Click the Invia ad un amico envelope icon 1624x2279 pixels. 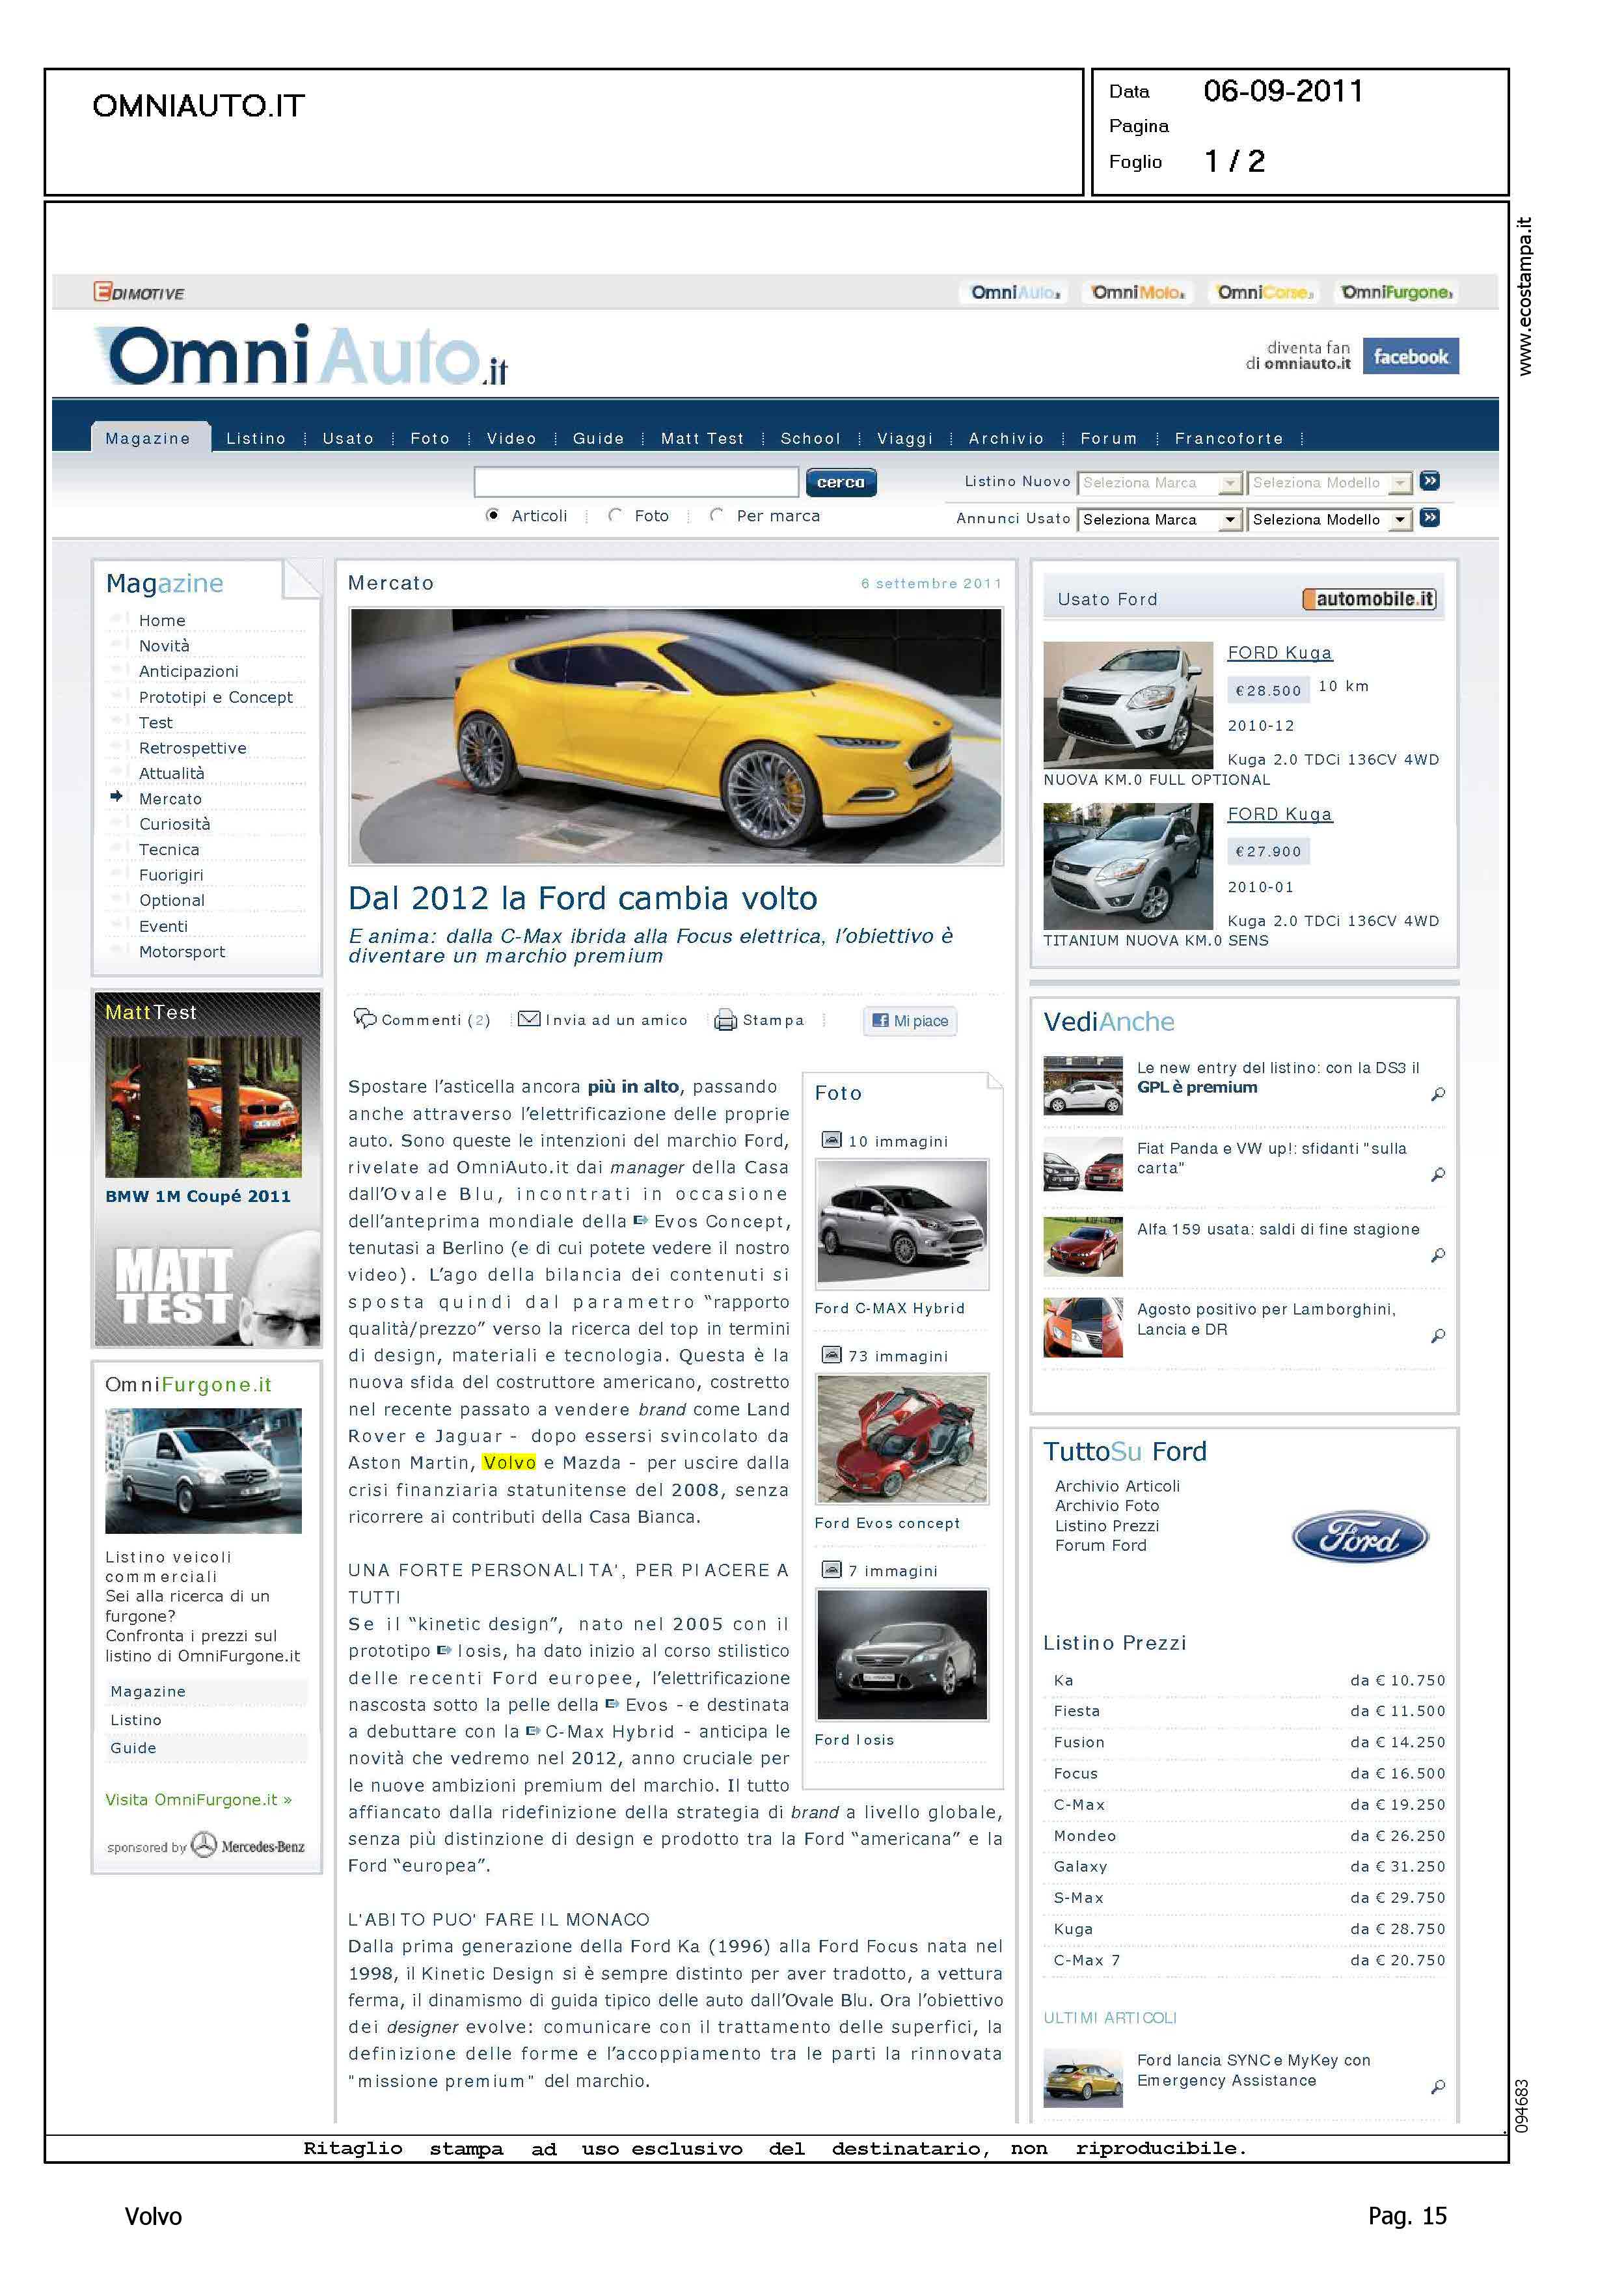pyautogui.click(x=529, y=1019)
